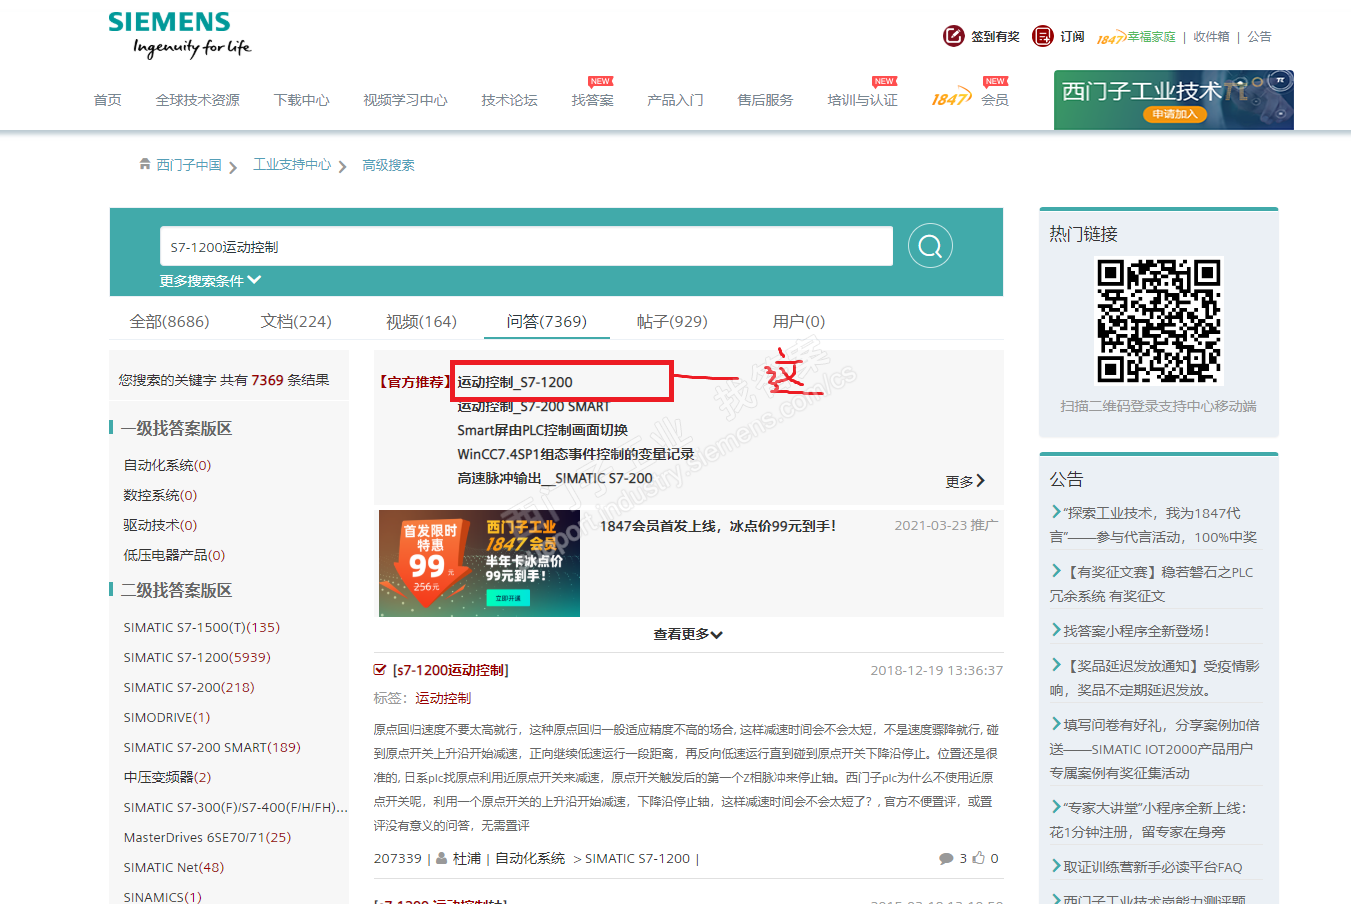Filter by MasterDrives 6SE70/71(25)

pyautogui.click(x=207, y=837)
